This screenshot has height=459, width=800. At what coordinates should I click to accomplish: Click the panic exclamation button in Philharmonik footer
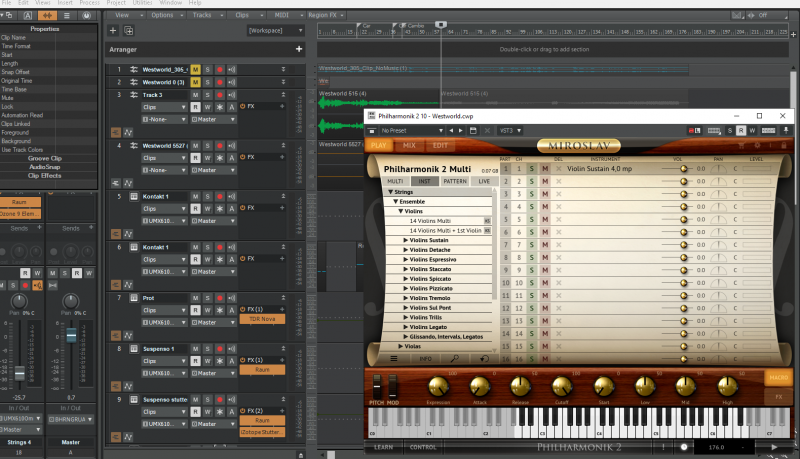point(663,447)
